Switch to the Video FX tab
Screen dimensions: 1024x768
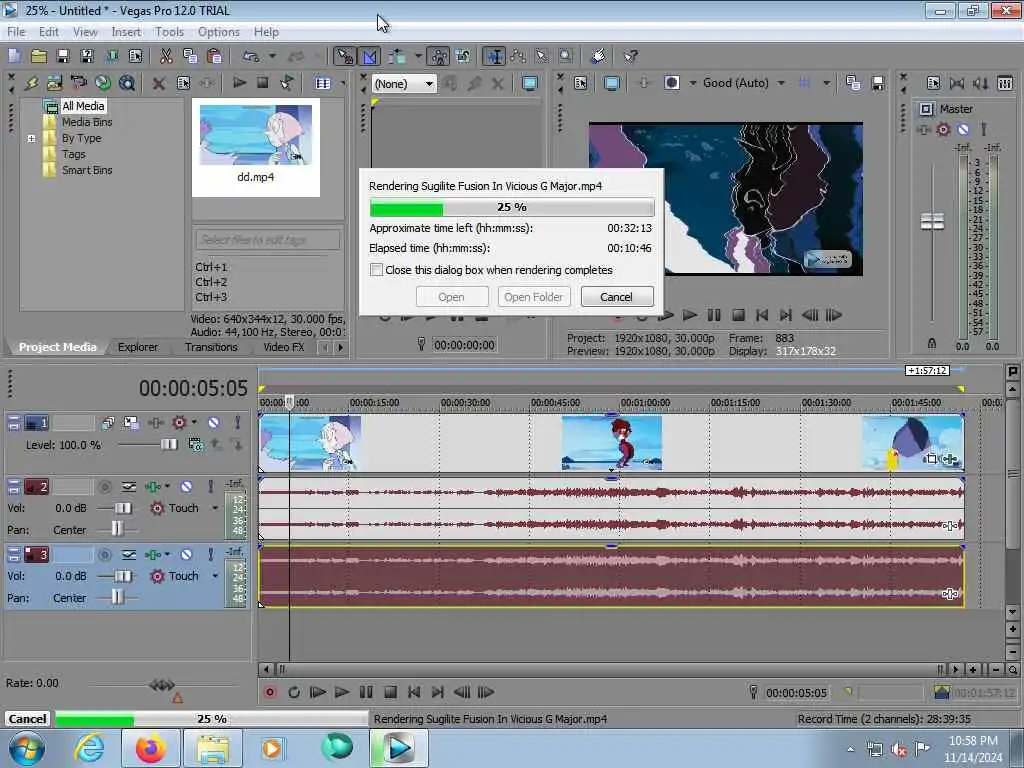pos(283,347)
